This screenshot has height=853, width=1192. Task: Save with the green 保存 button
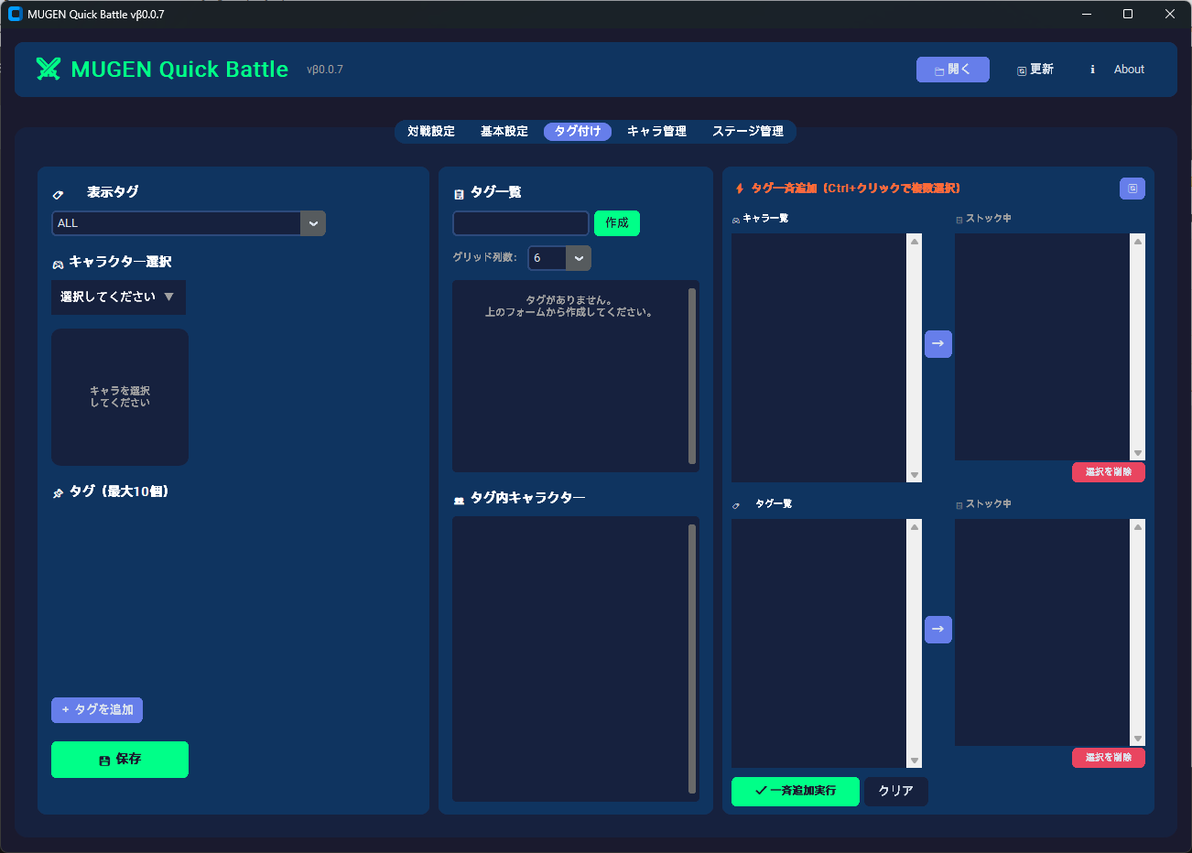120,759
